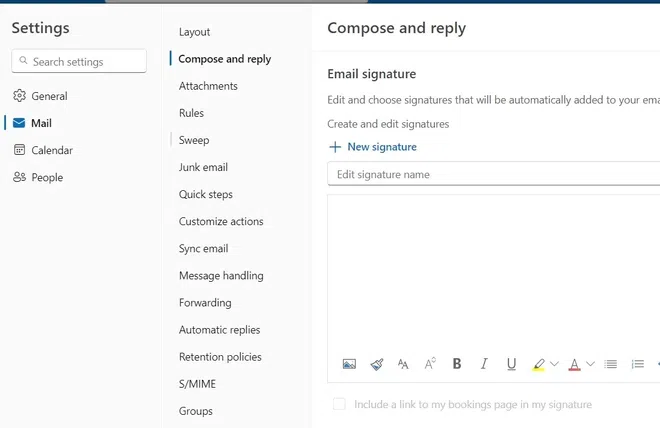The image size is (660, 428).
Task: Open the font picker icon
Action: tap(403, 364)
